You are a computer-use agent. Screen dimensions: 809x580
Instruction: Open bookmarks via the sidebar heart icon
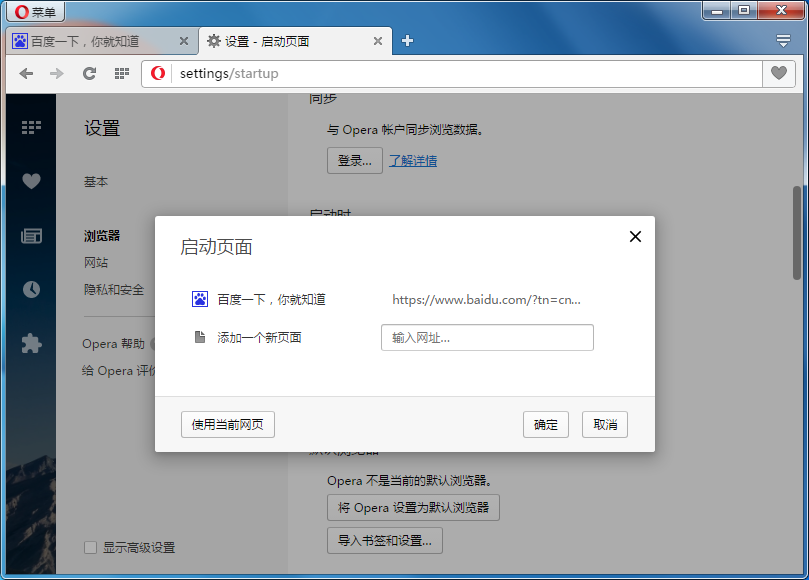coord(30,181)
